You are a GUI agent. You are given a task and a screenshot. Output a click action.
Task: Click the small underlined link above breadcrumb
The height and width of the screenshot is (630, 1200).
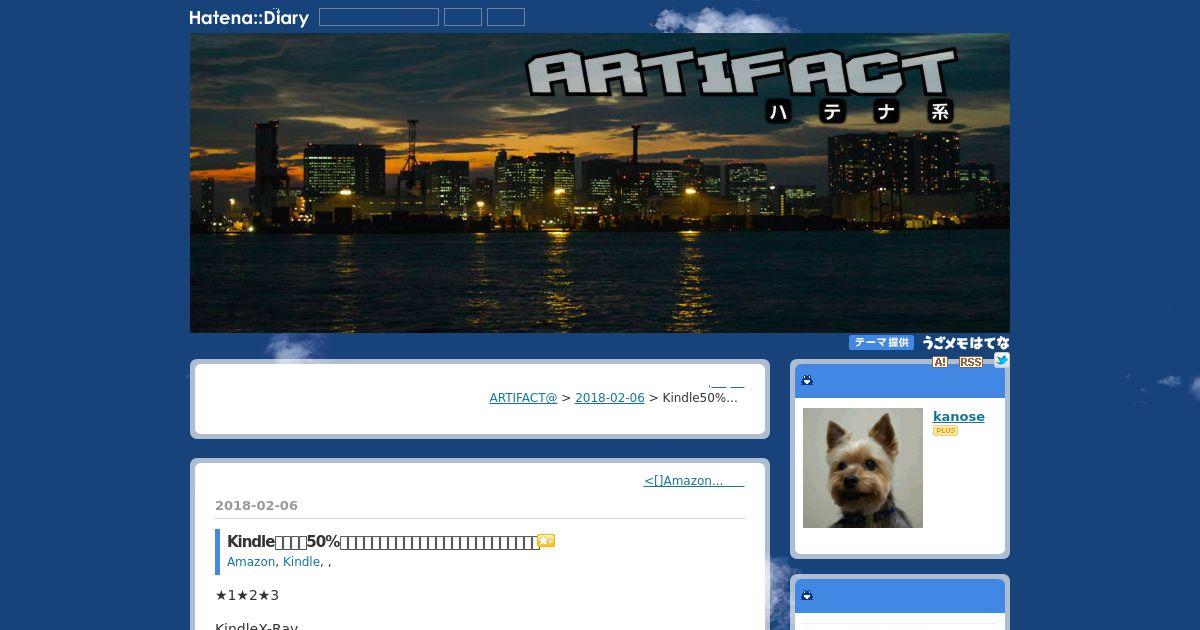point(727,385)
